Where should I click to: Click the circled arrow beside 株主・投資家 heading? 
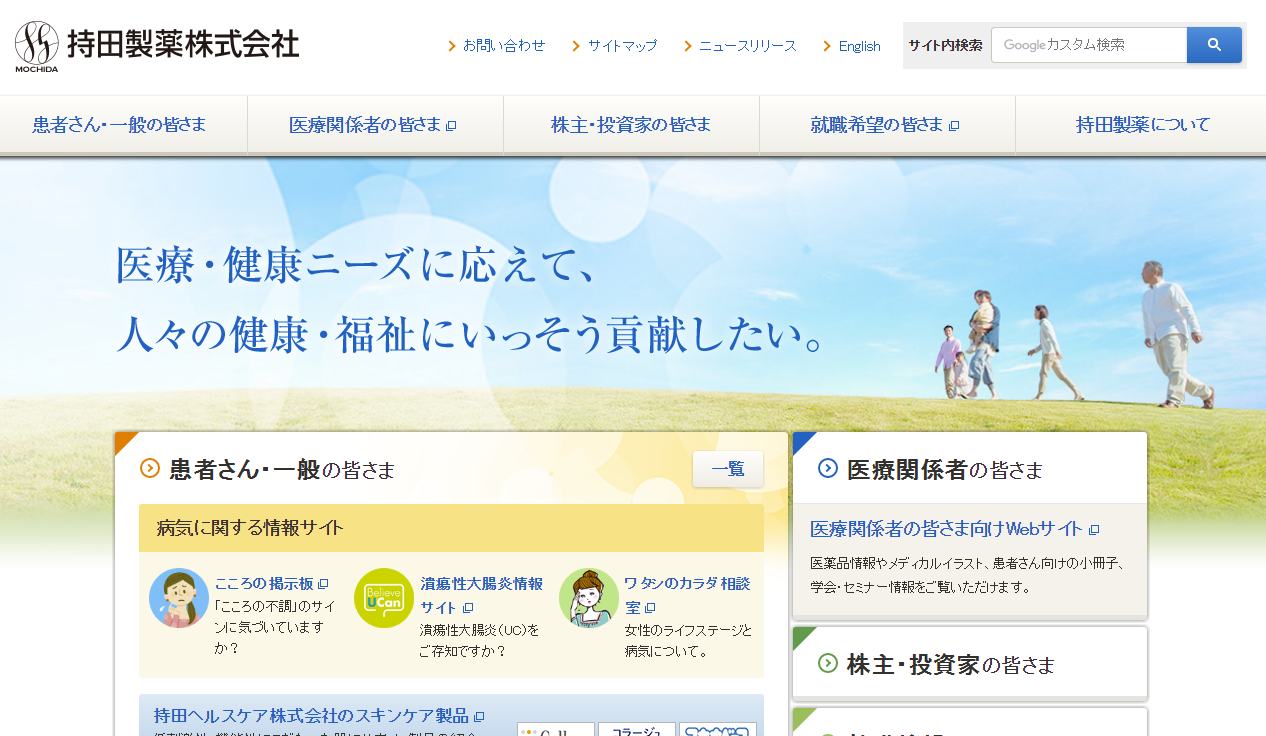(x=828, y=663)
